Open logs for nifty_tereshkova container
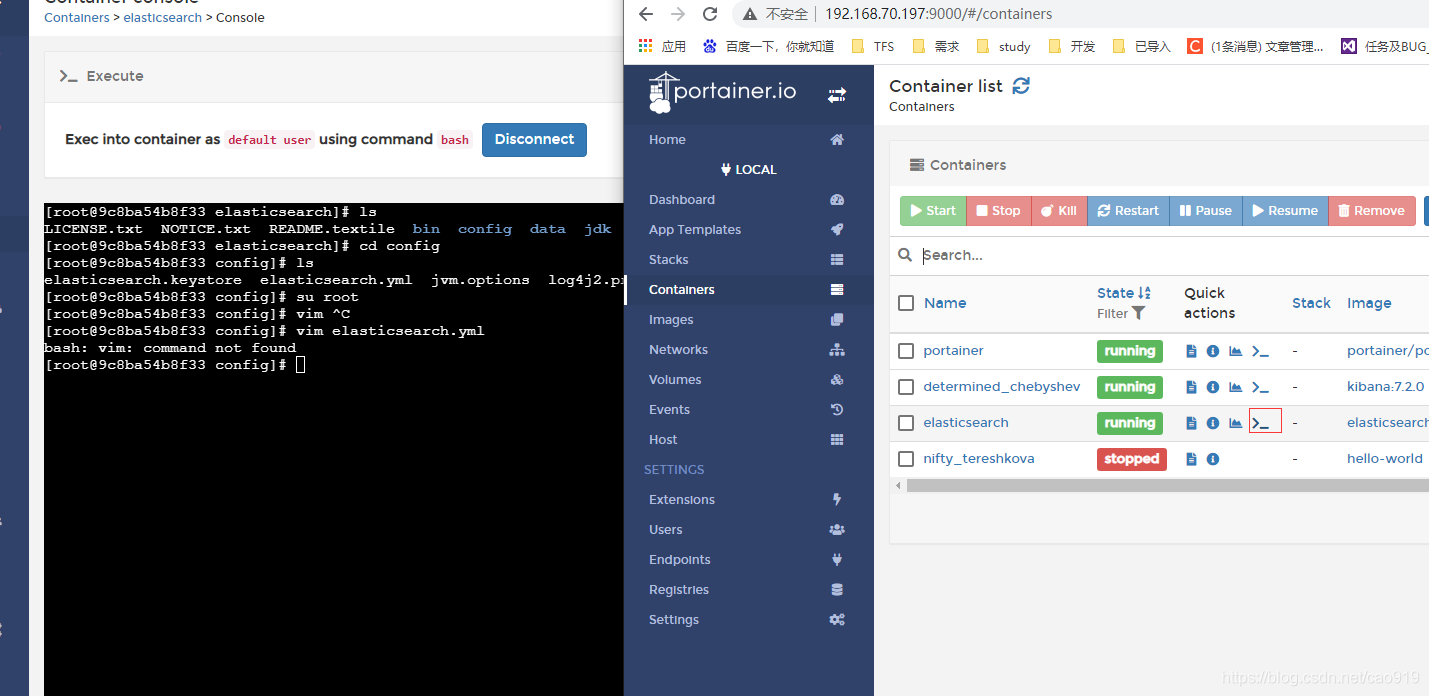Viewport: 1429px width, 696px height. pyautogui.click(x=1191, y=459)
